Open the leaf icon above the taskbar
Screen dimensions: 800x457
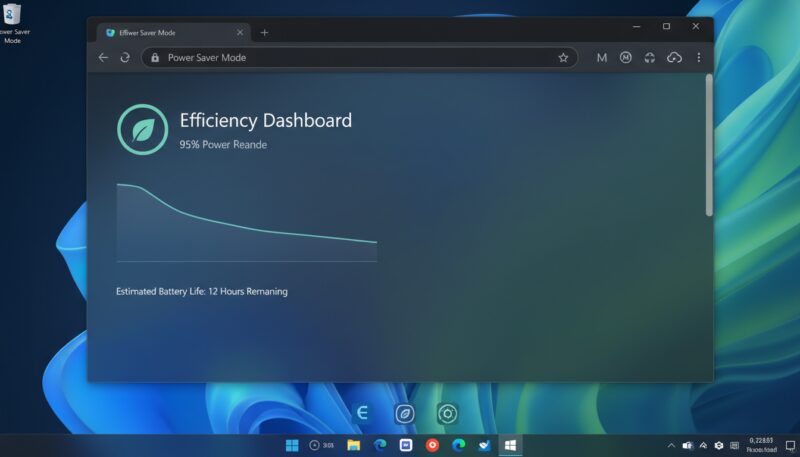405,414
